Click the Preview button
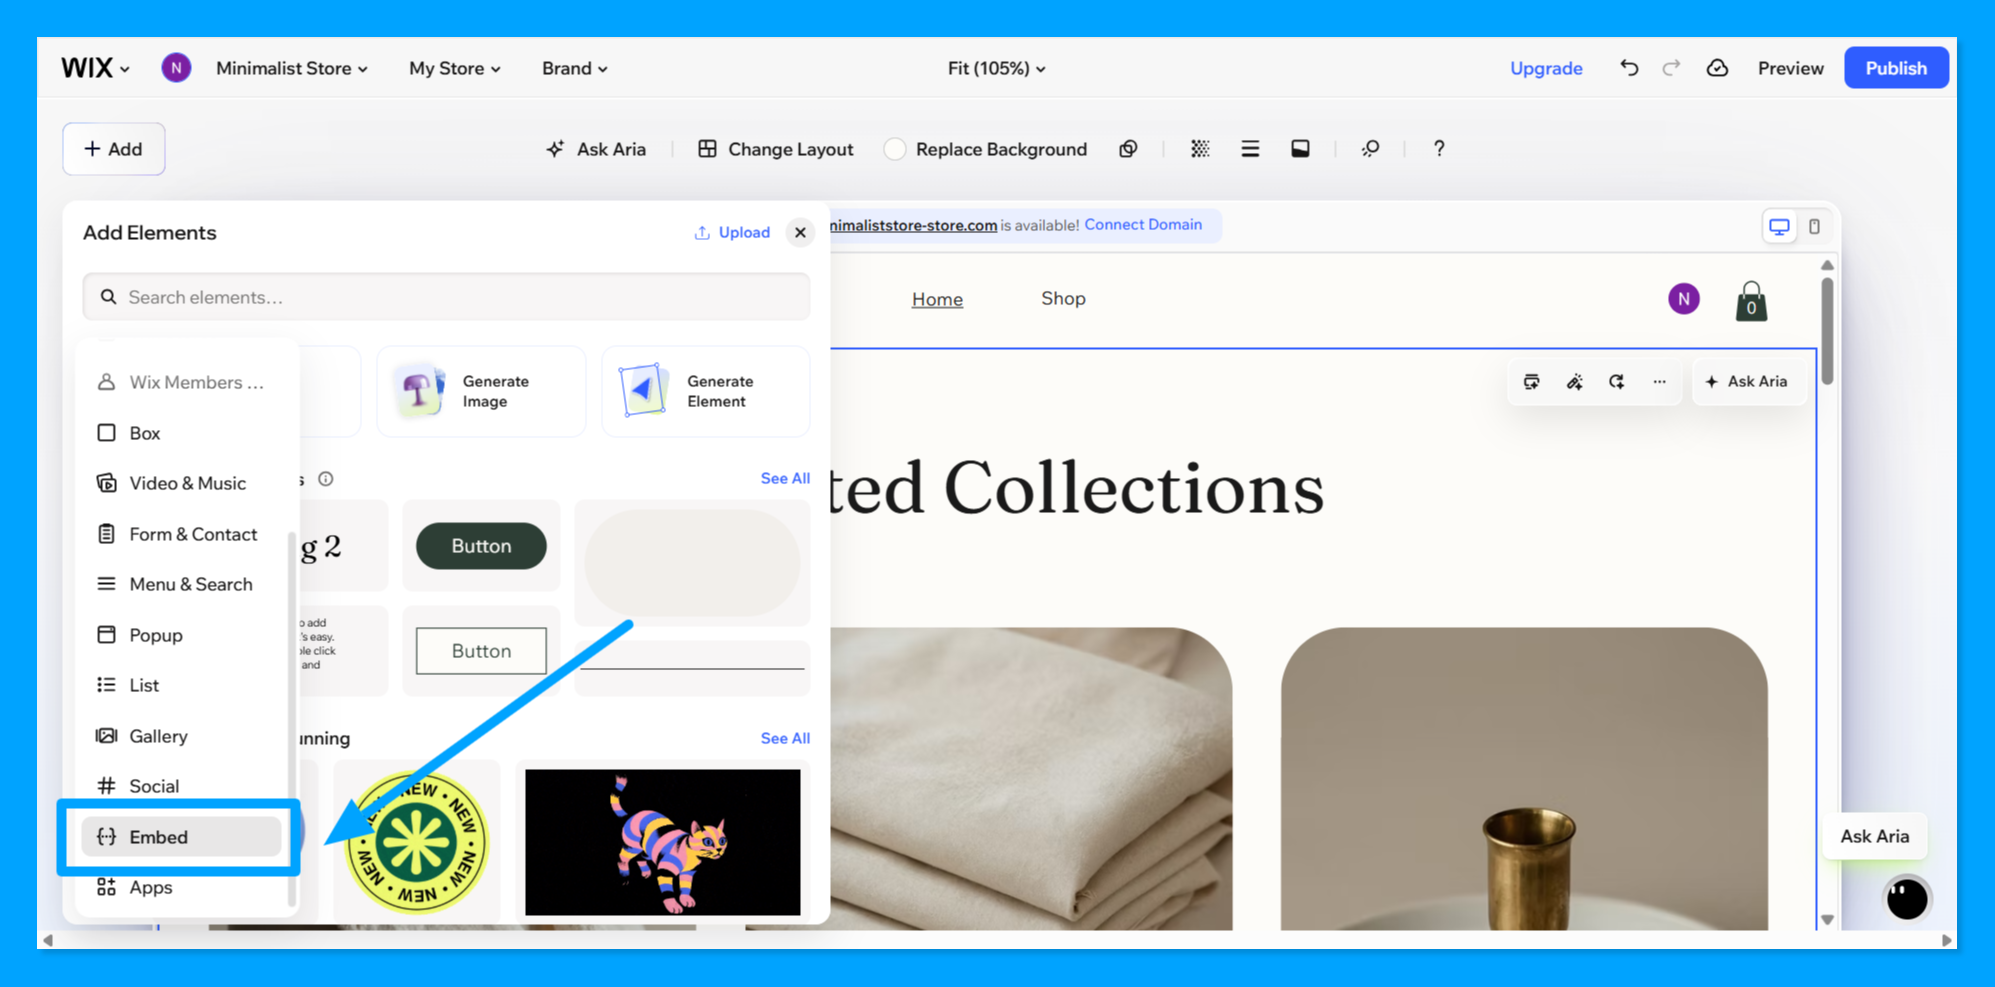 tap(1791, 68)
